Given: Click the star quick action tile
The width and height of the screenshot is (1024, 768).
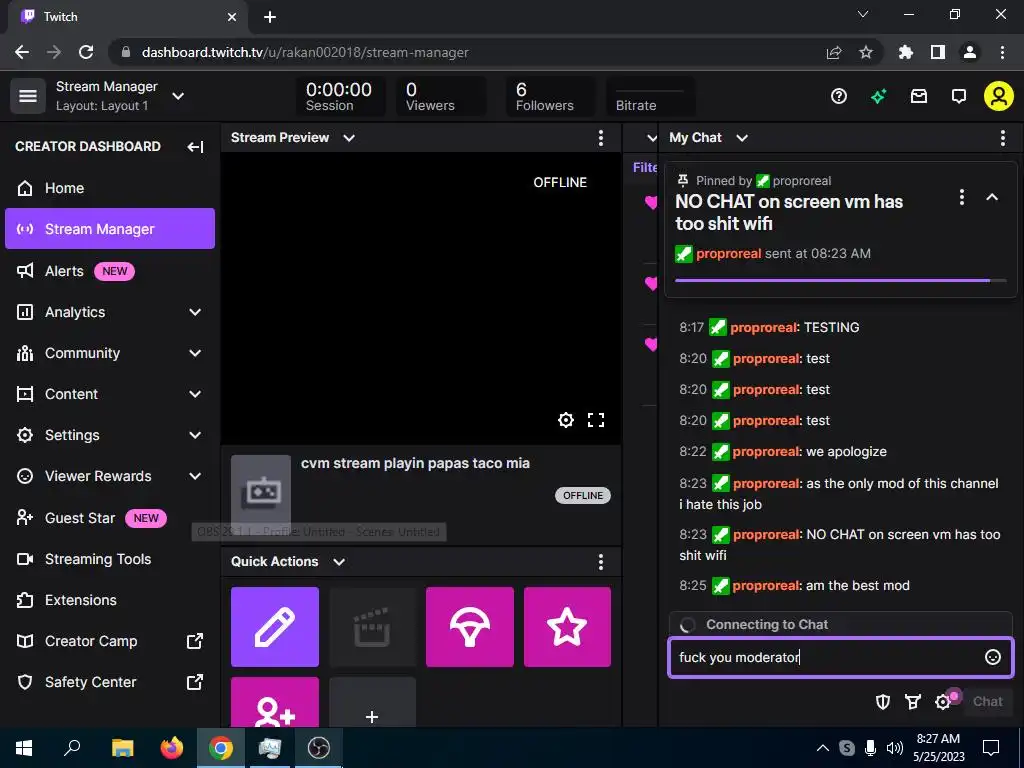Looking at the screenshot, I should coord(567,627).
